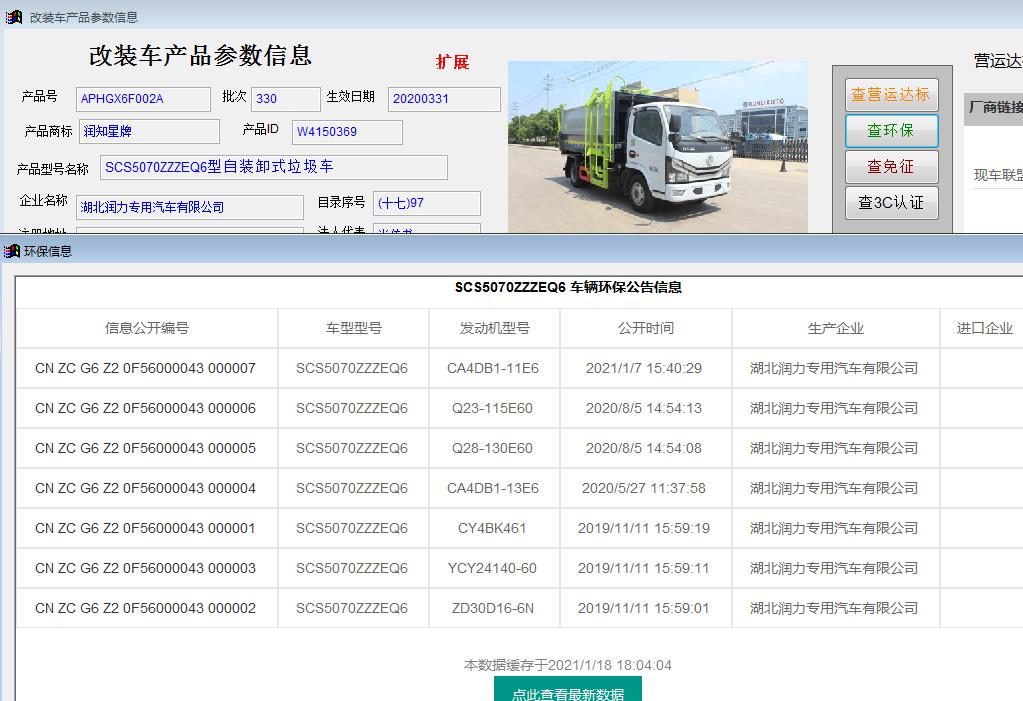Select record number ending 000001
The height and width of the screenshot is (701, 1023).
(145, 528)
